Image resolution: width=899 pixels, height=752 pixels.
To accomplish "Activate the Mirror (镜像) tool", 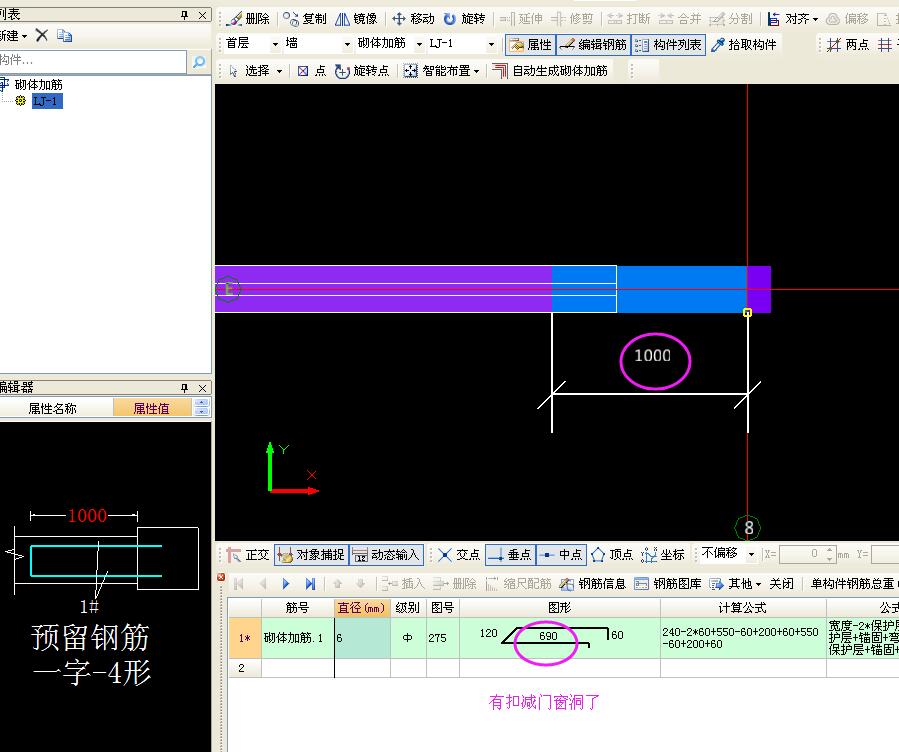I will coord(356,19).
